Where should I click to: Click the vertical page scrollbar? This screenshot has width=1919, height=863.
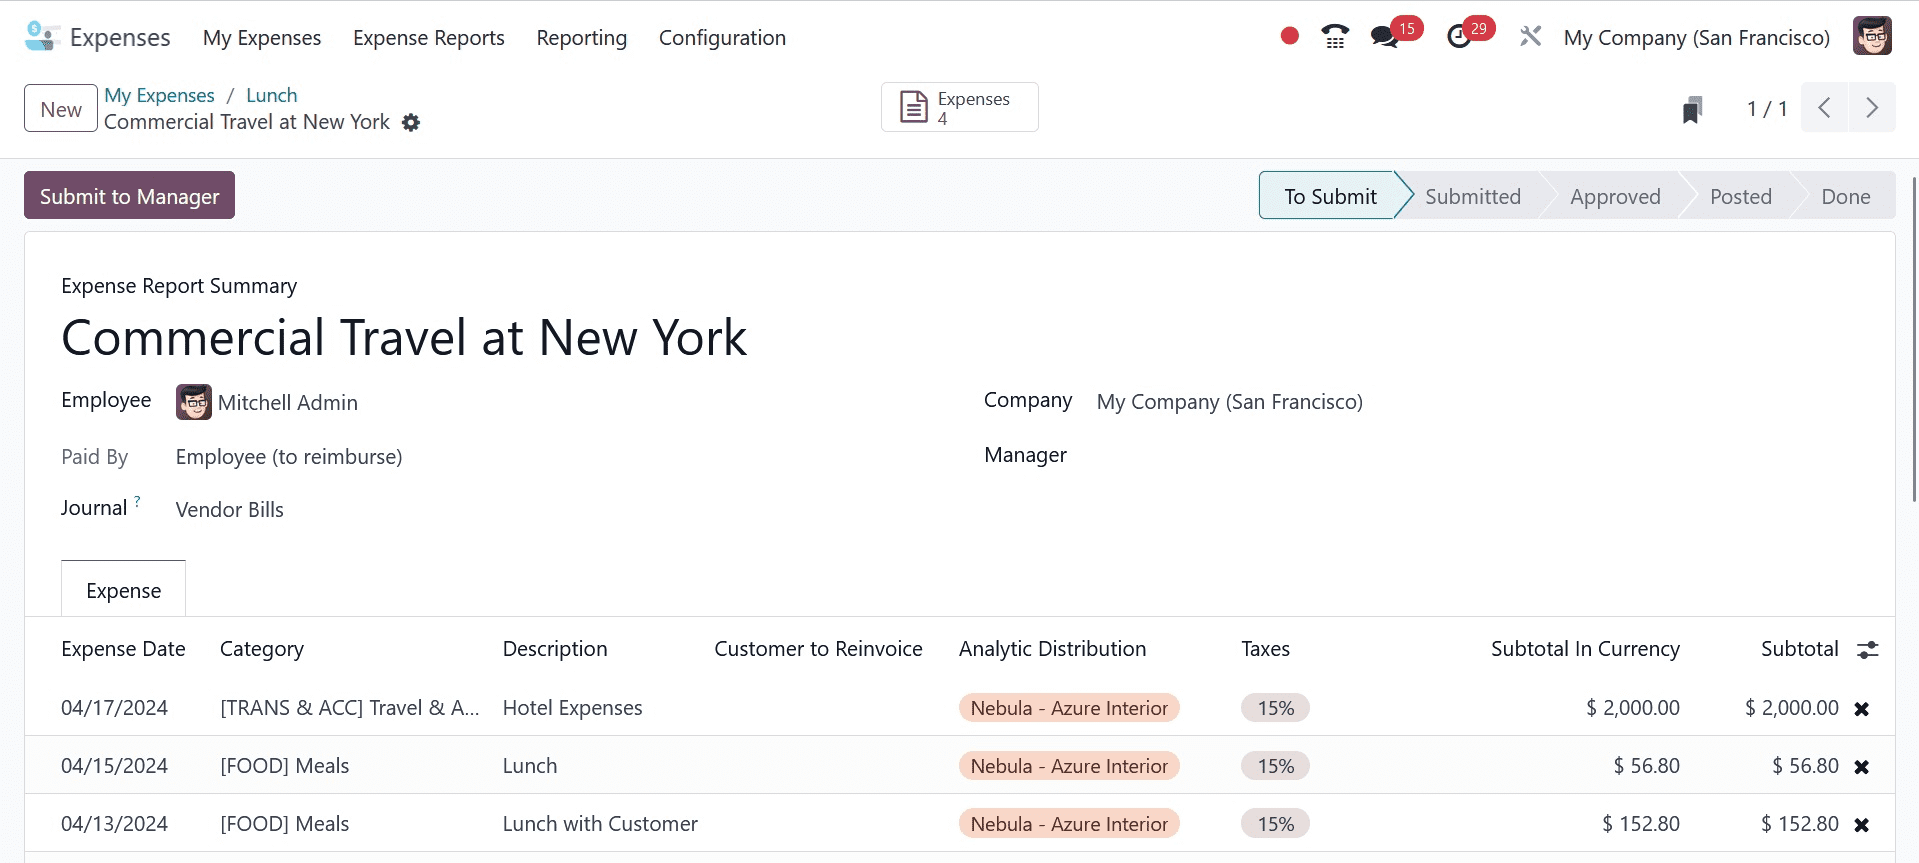click(x=1913, y=340)
